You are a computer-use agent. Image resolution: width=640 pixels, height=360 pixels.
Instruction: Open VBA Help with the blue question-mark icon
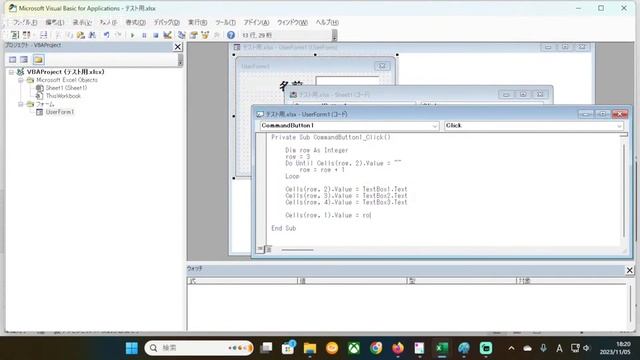click(x=231, y=35)
